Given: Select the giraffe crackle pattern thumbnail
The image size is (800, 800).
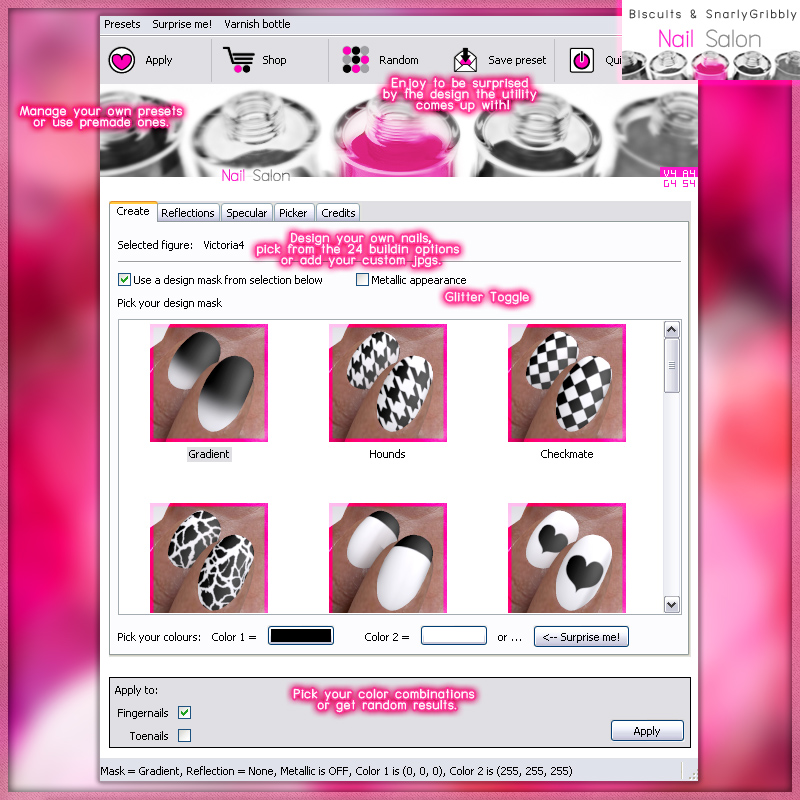Looking at the screenshot, I should click(209, 558).
